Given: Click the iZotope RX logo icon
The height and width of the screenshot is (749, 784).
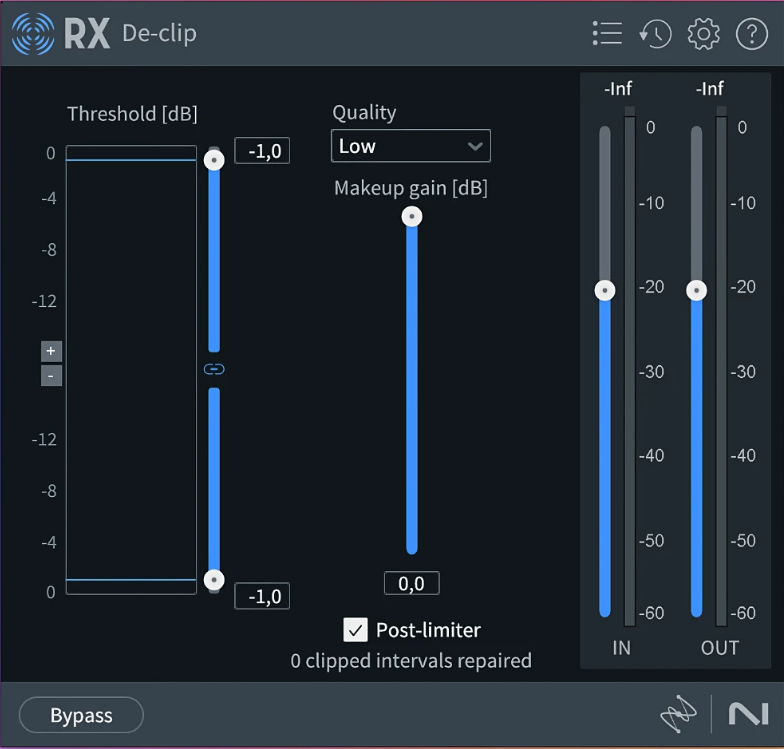Looking at the screenshot, I should pos(34,33).
